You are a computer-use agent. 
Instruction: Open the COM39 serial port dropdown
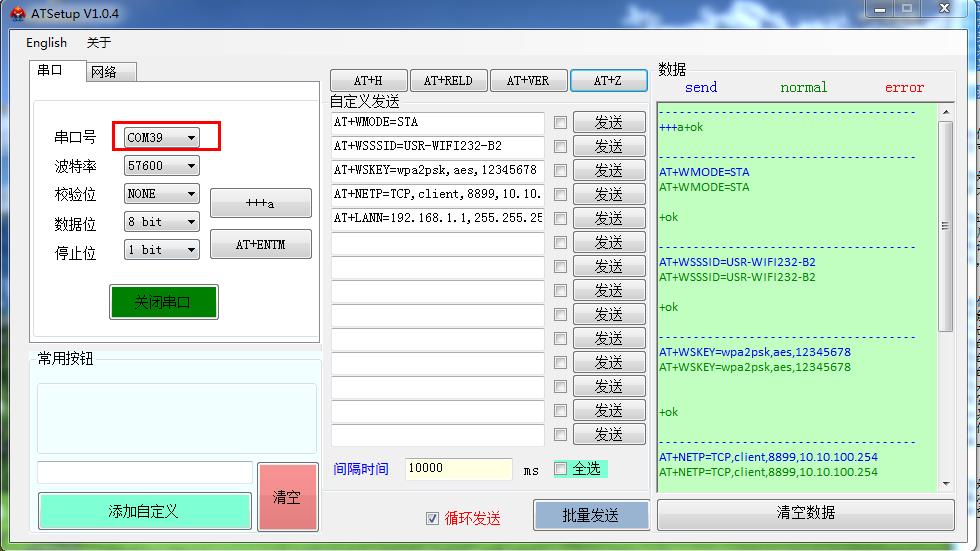coord(161,137)
